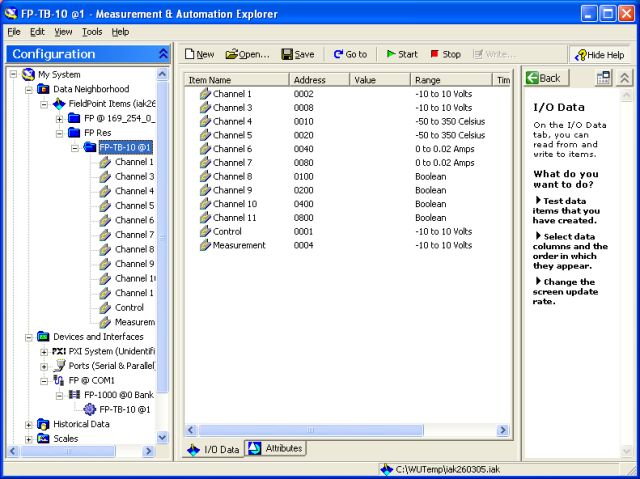The width and height of the screenshot is (640, 479).
Task: Open the File menu
Action: point(14,32)
